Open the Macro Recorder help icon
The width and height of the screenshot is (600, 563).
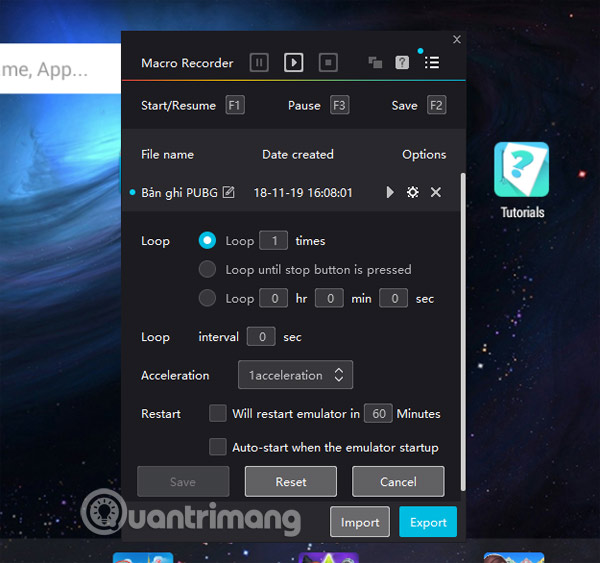(402, 62)
